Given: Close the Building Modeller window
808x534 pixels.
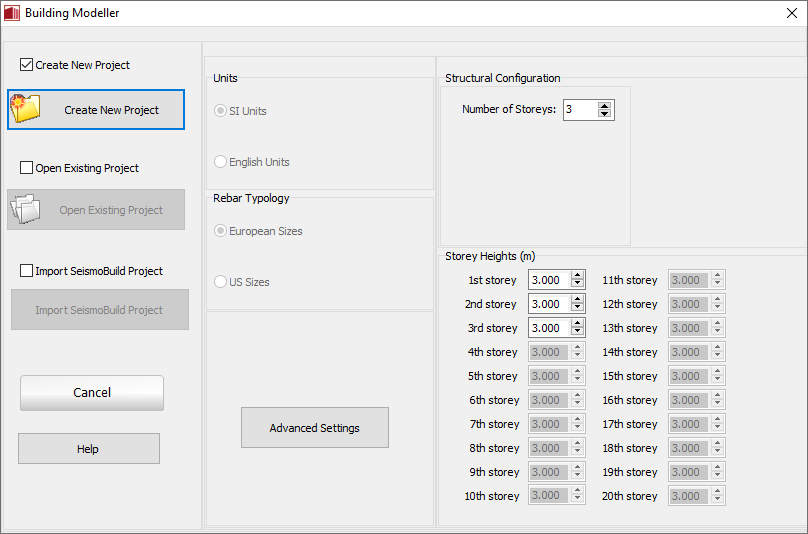Looking at the screenshot, I should [791, 13].
